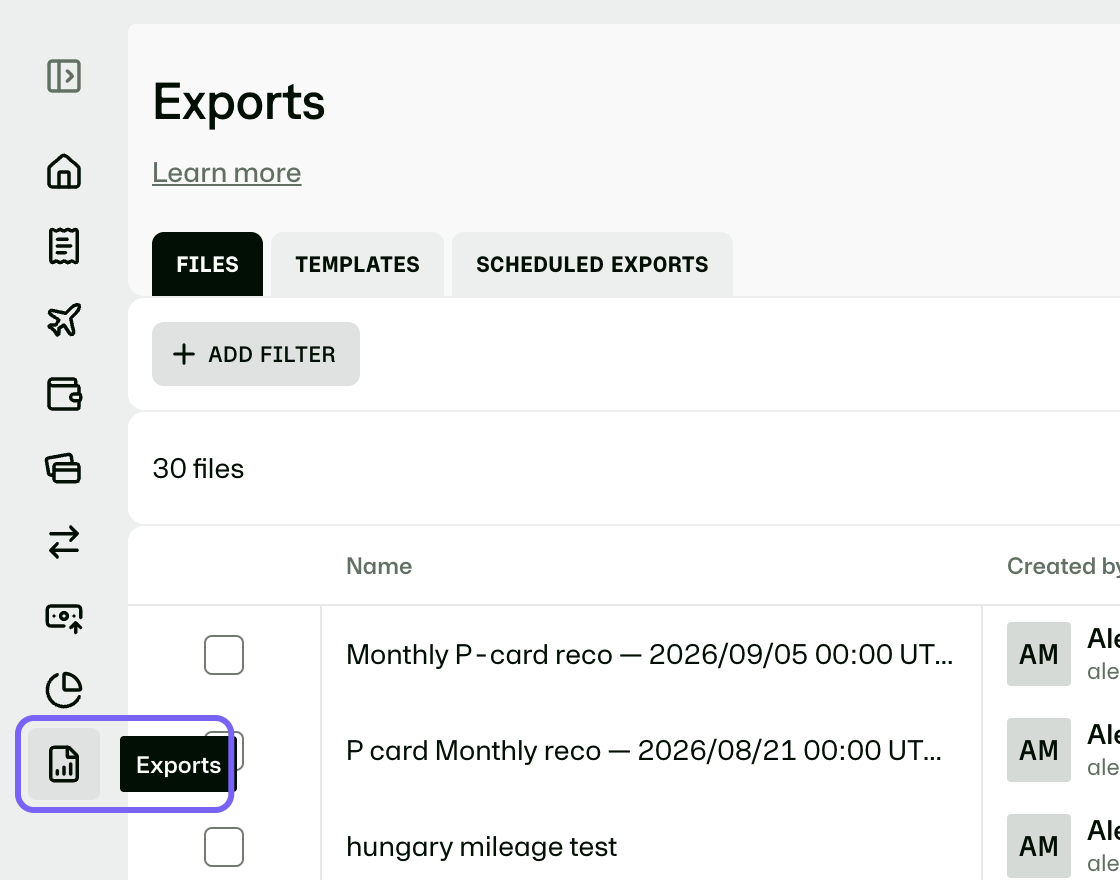
Task: Open the banknote with up-arrow icon
Action: (x=64, y=618)
